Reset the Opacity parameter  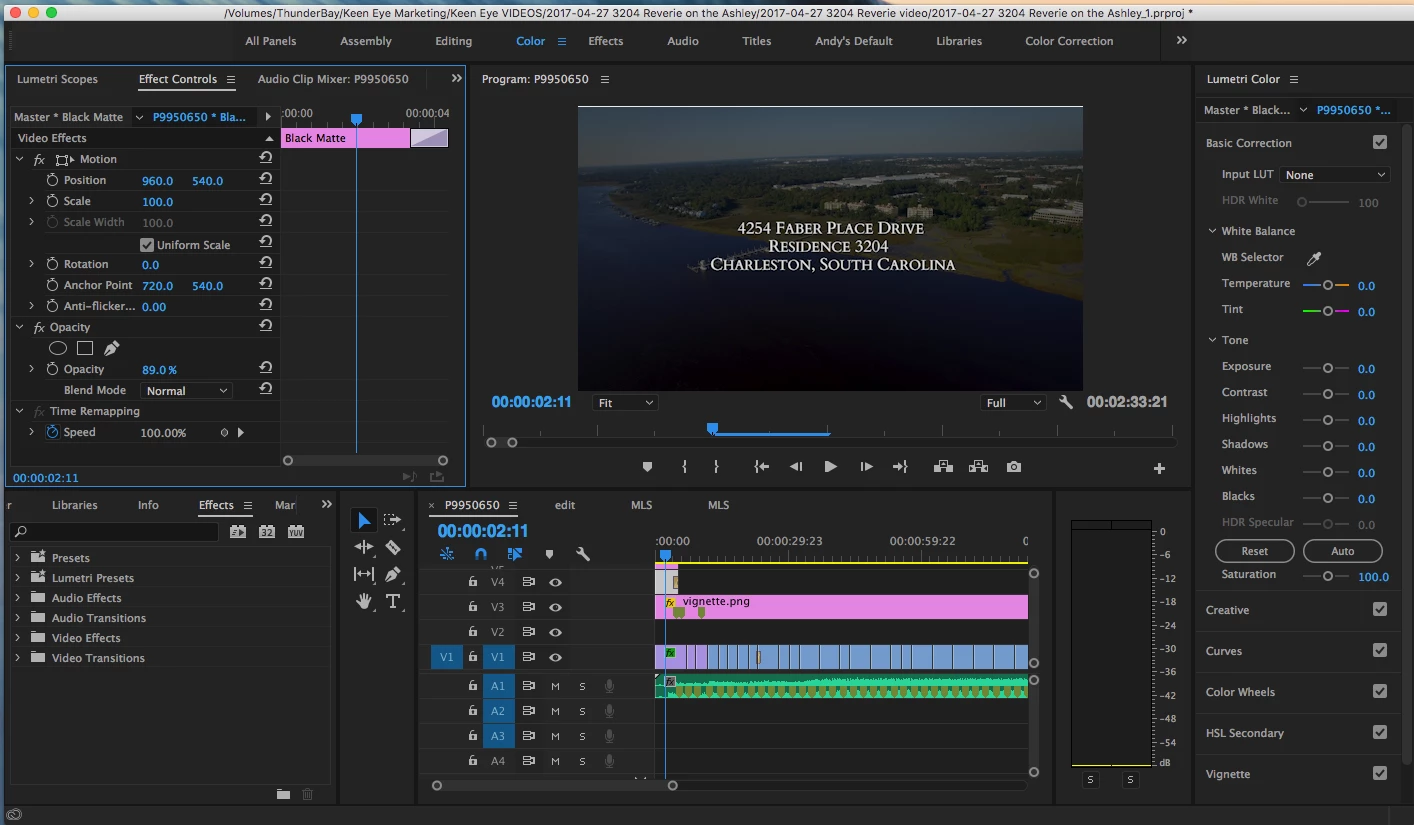[x=266, y=369]
